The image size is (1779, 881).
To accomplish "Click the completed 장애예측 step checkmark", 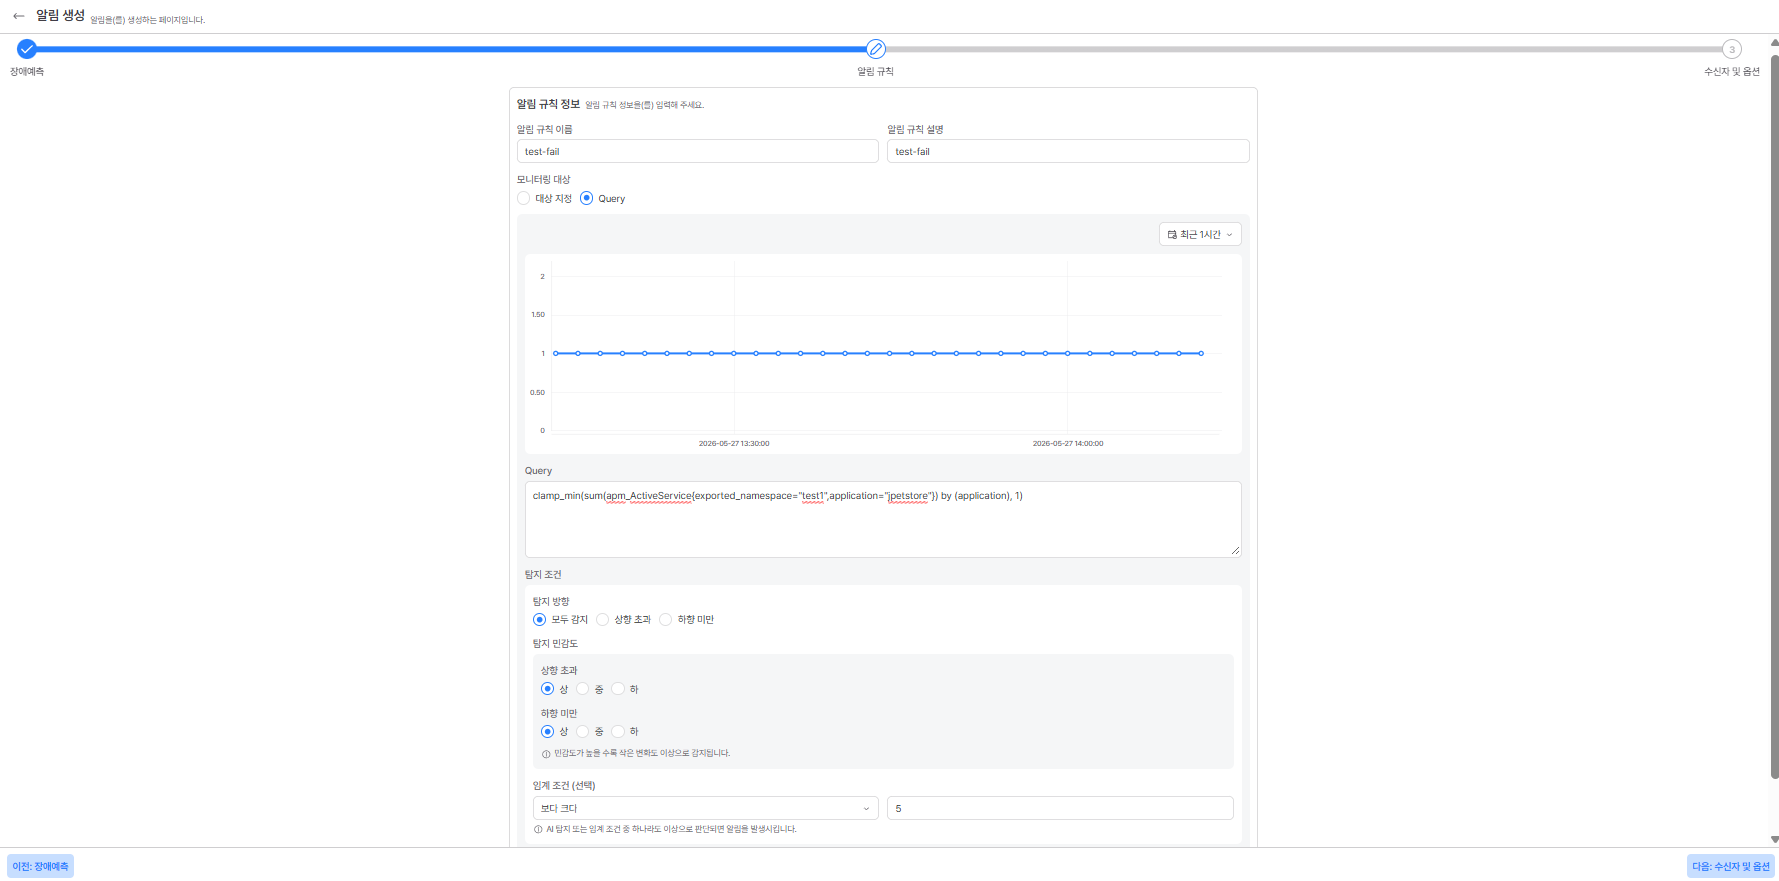I will point(27,49).
